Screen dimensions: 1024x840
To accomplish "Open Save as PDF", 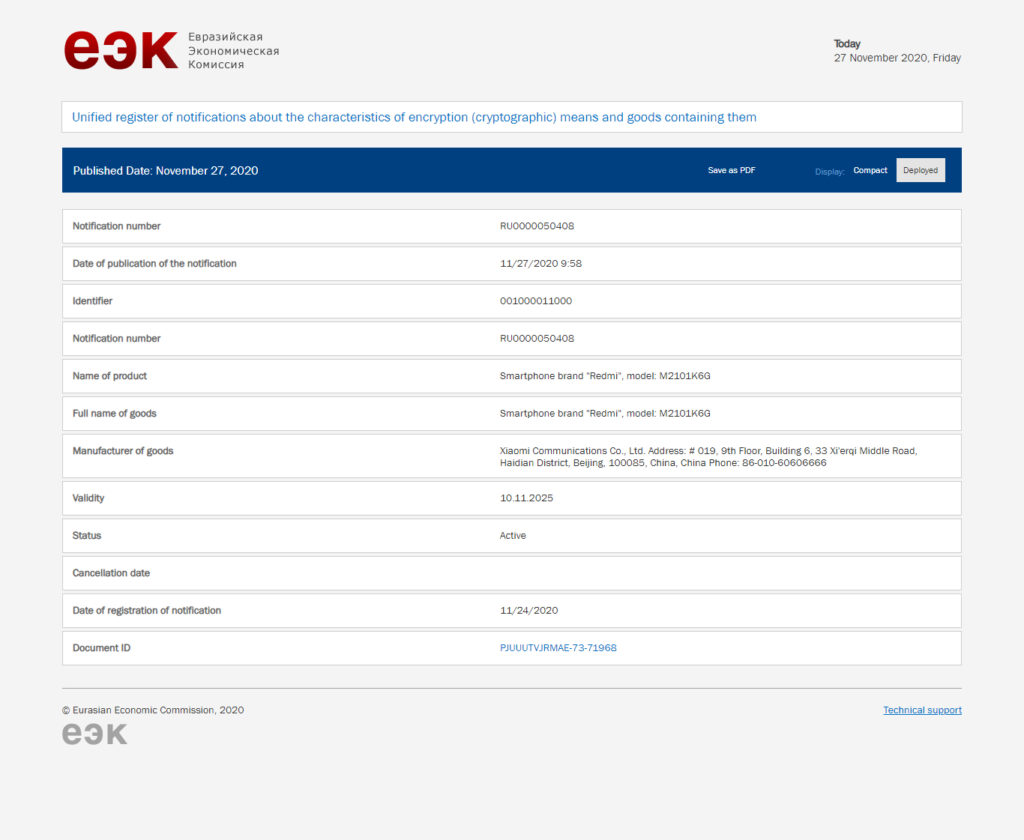I will 731,170.
